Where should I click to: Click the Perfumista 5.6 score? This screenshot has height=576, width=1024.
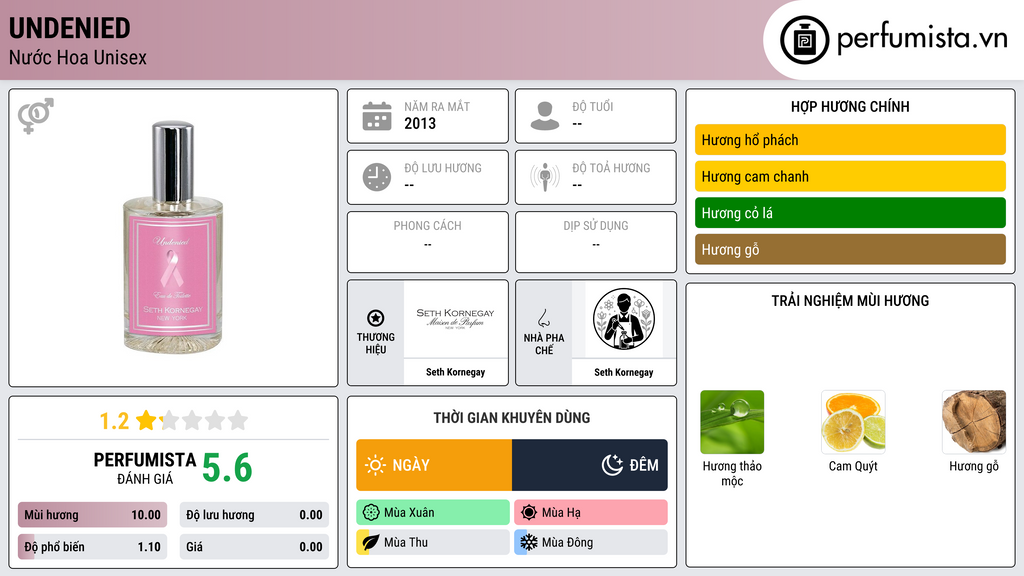[x=227, y=468]
